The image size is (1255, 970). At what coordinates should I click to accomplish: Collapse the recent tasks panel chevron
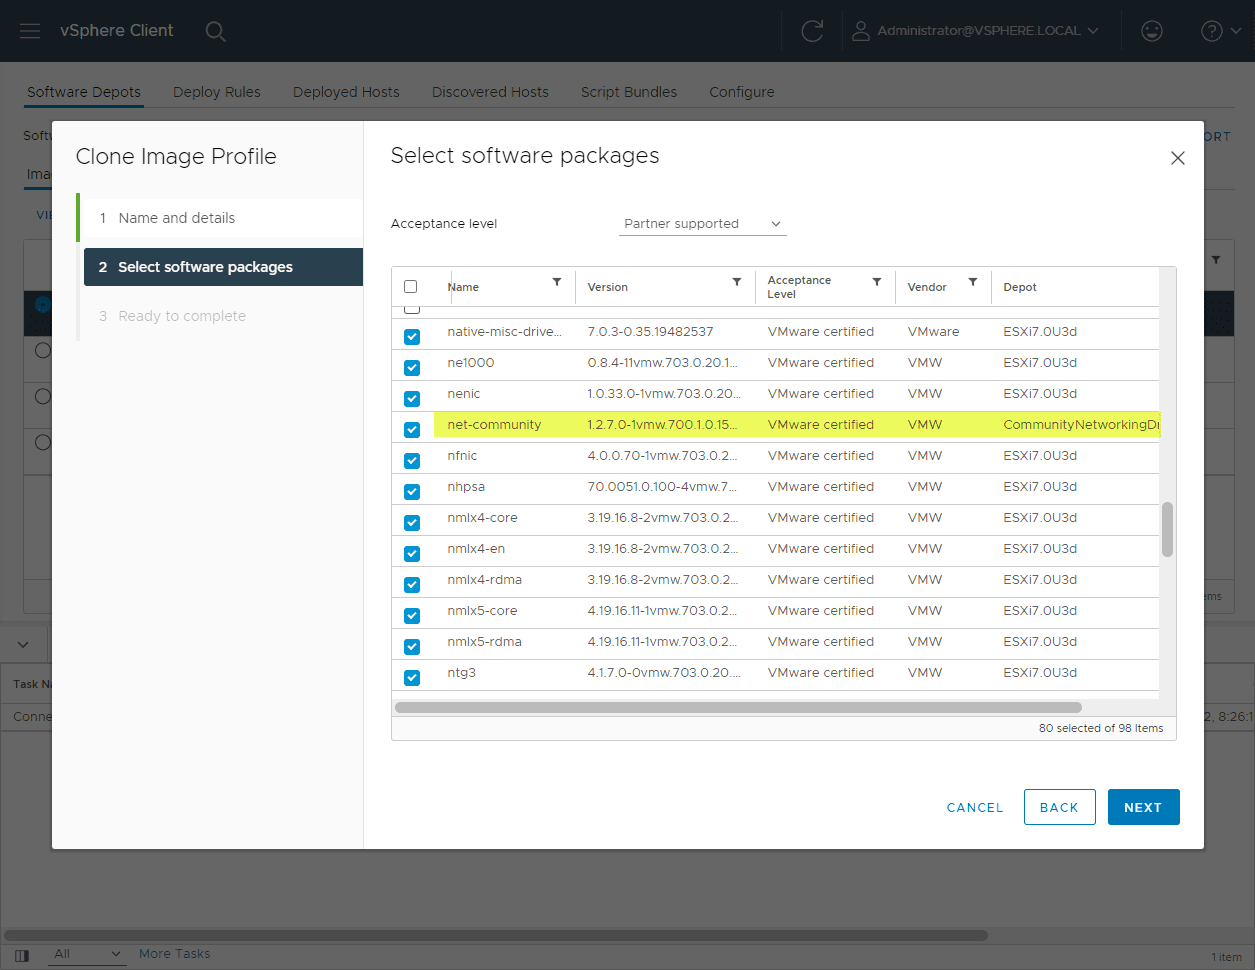(23, 645)
